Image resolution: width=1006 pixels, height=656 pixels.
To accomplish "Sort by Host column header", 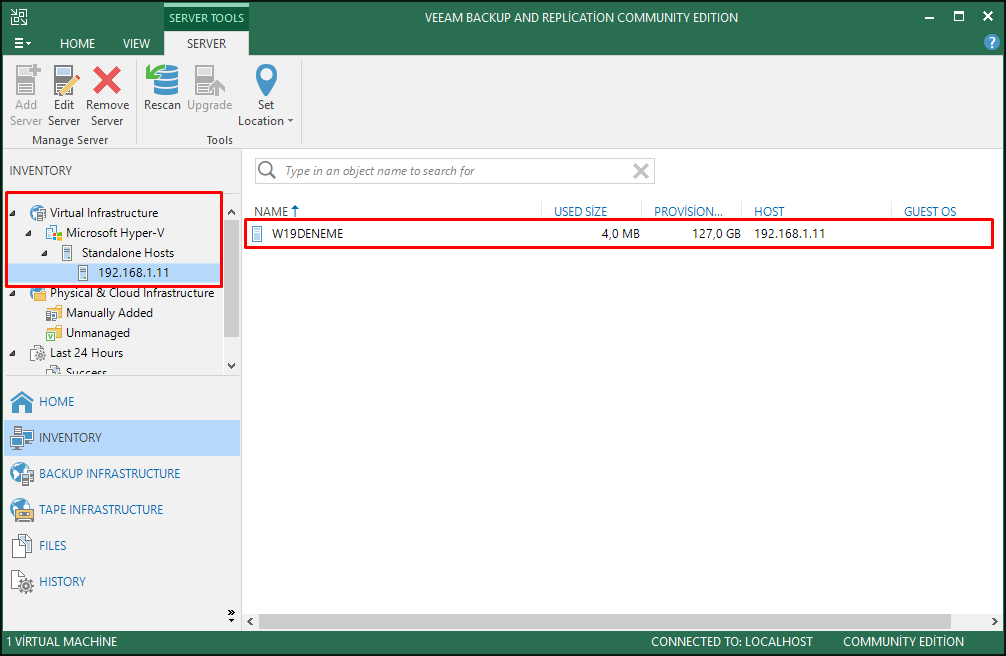I will (769, 211).
